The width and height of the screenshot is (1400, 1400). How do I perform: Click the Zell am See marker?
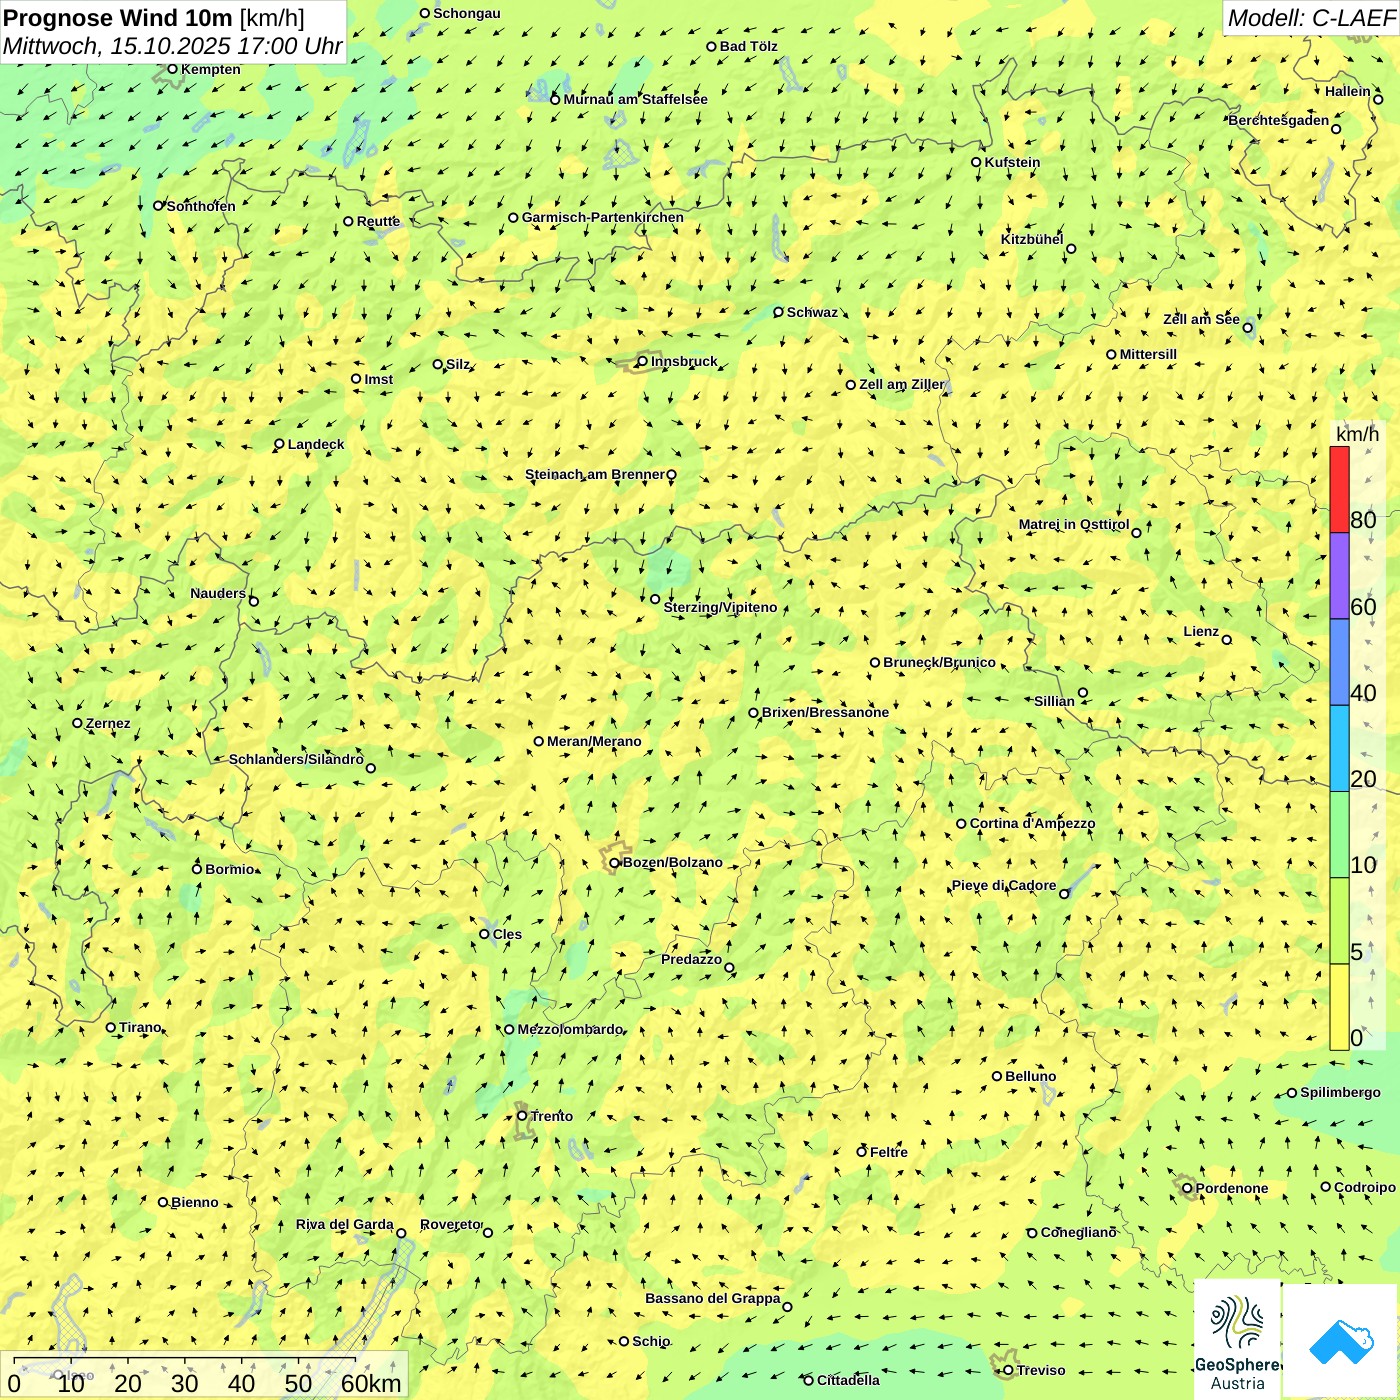click(1247, 327)
